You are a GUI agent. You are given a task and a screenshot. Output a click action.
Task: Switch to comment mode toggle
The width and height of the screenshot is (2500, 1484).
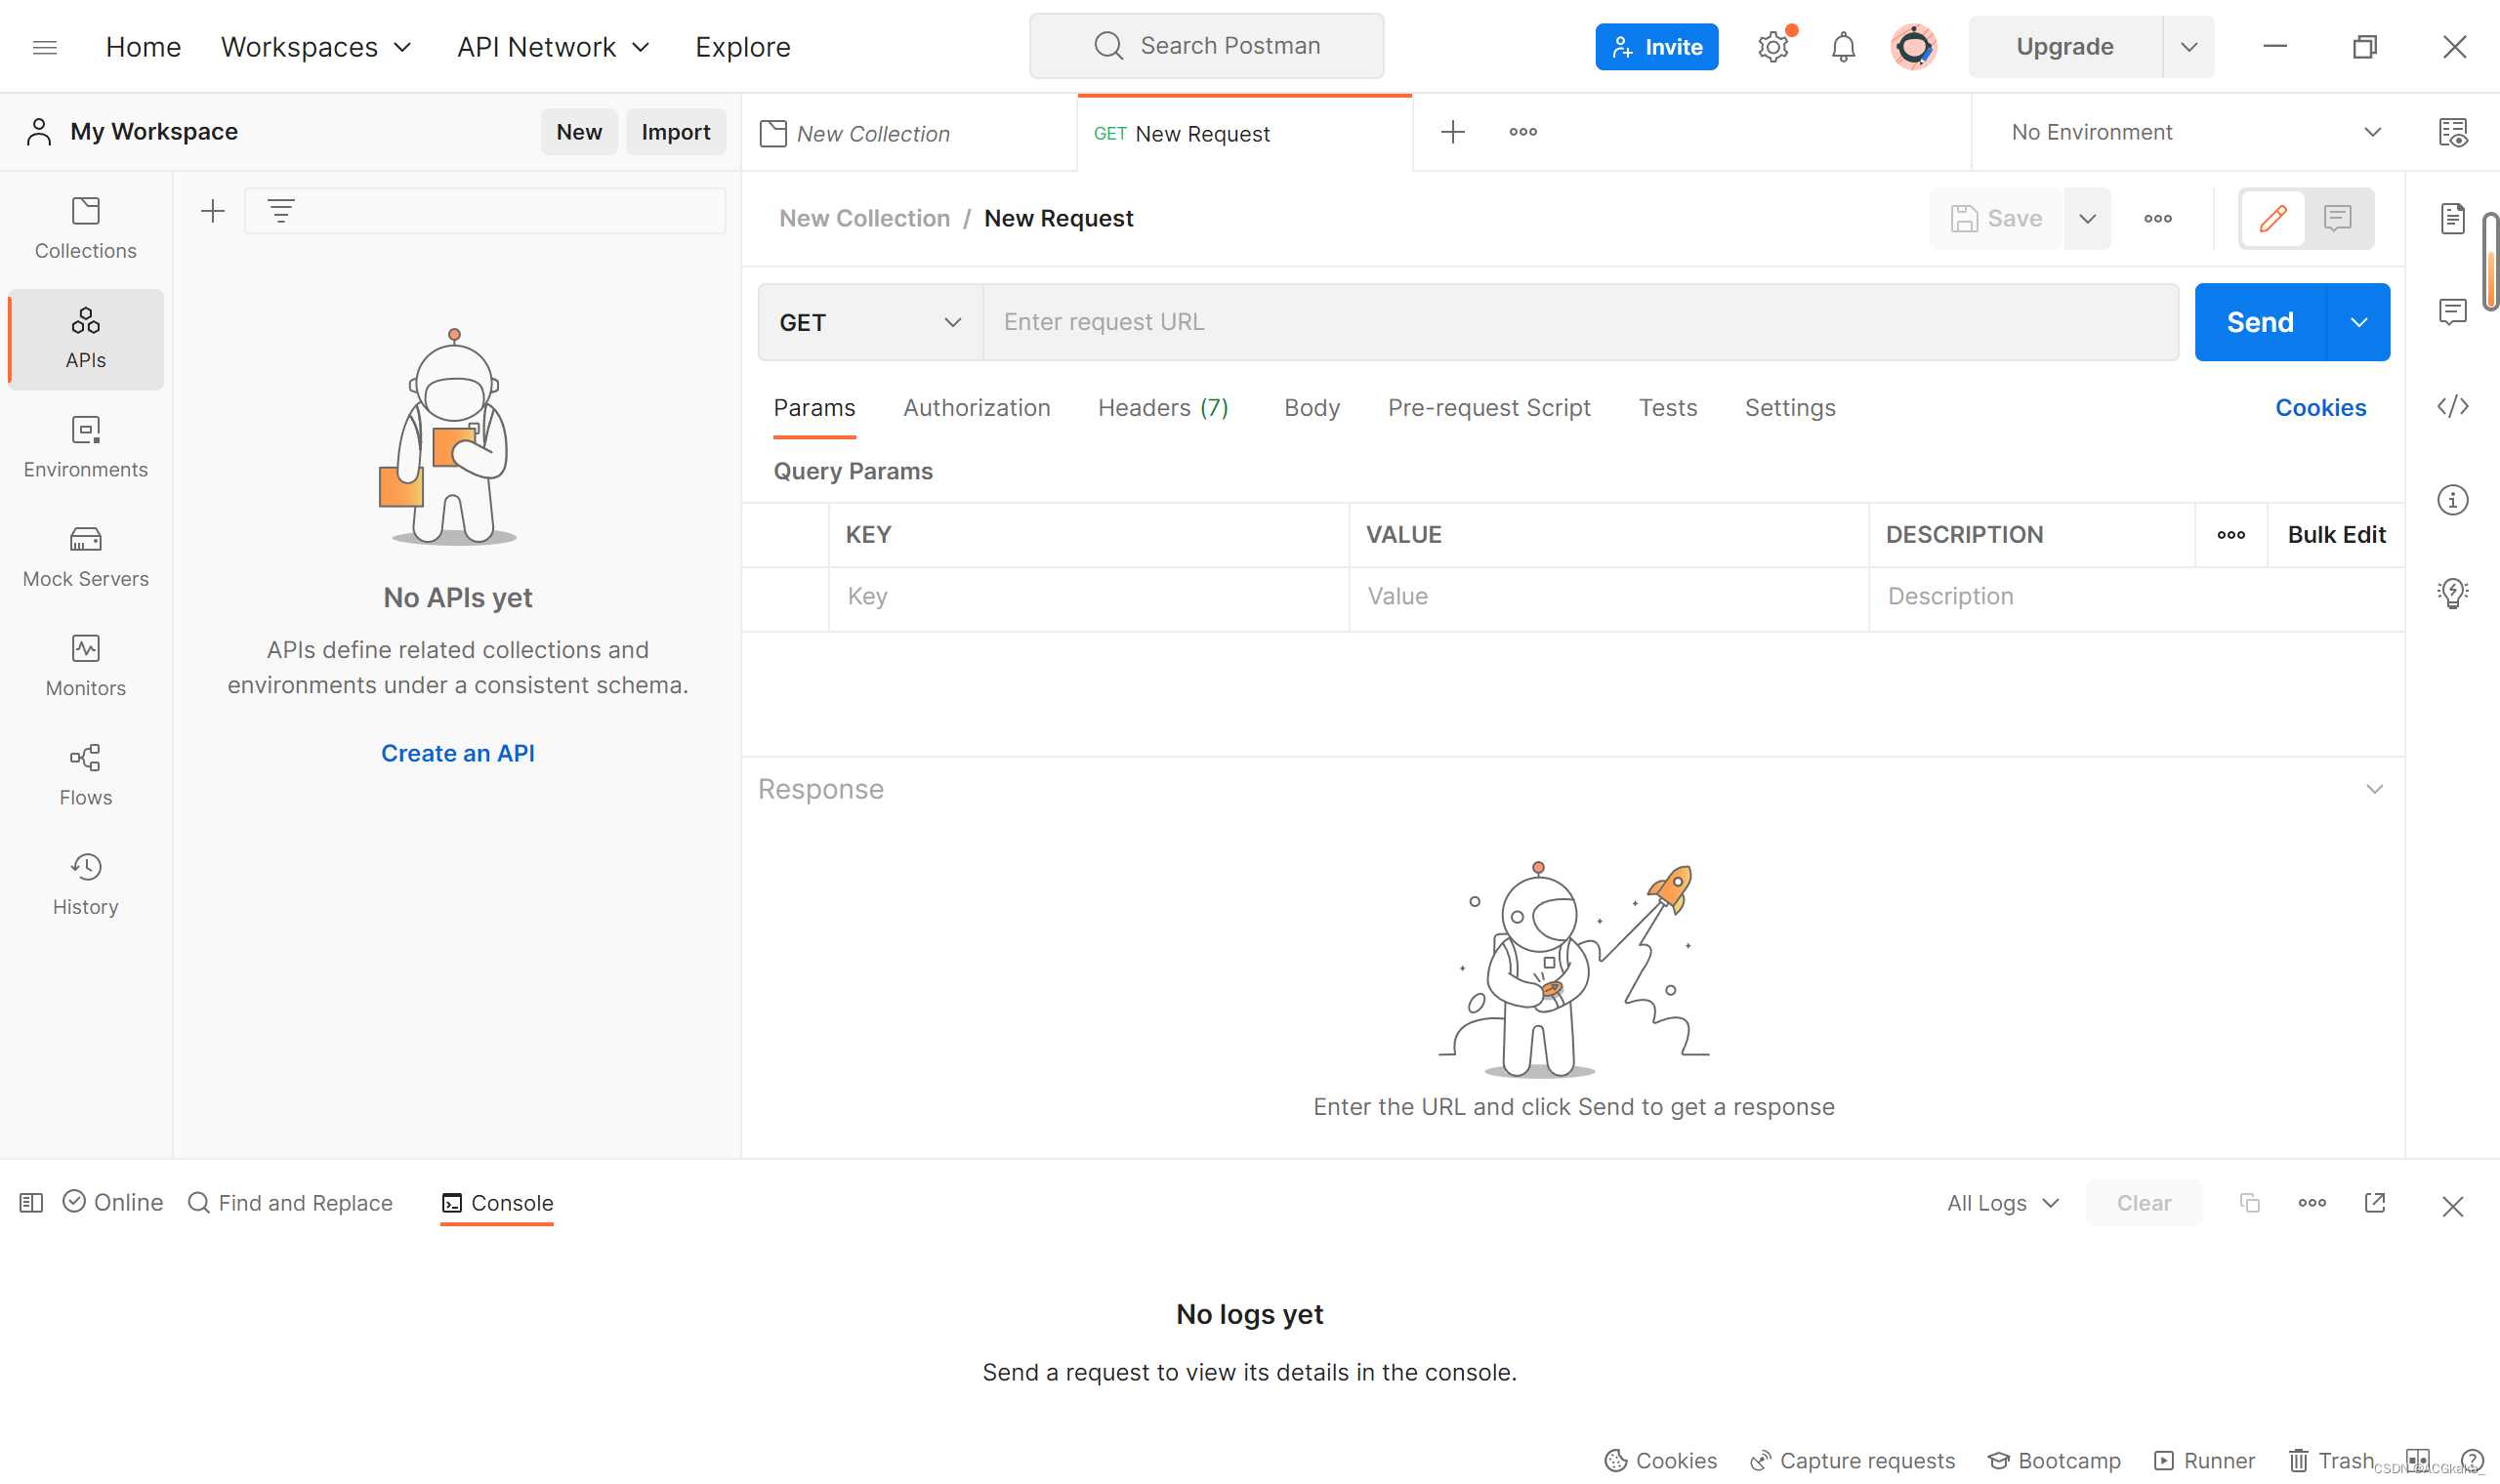(2337, 218)
